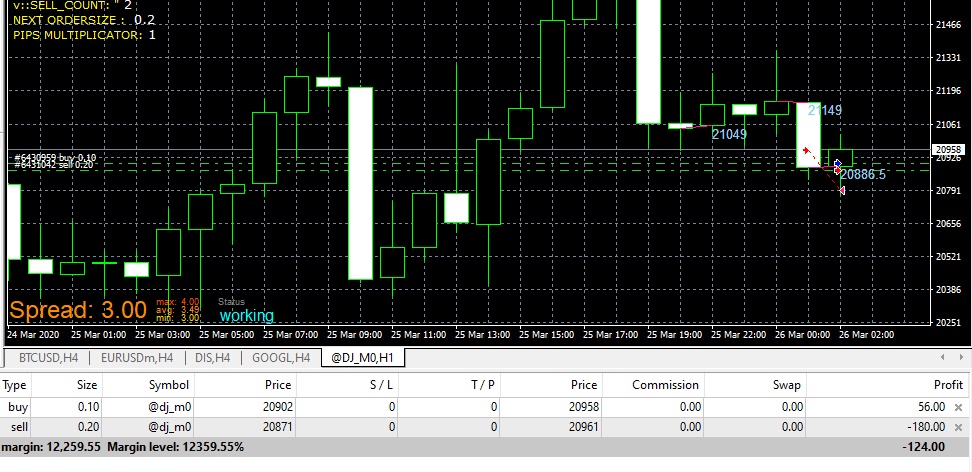Click the 25 Mar 09:00 time axis label

point(355,335)
